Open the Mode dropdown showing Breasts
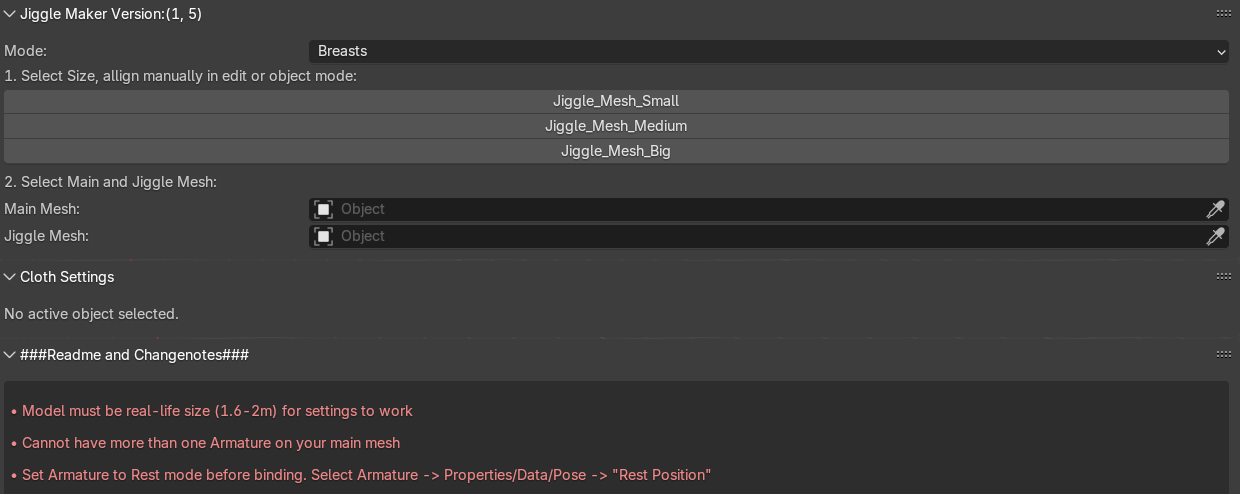This screenshot has width=1240, height=494. point(768,51)
